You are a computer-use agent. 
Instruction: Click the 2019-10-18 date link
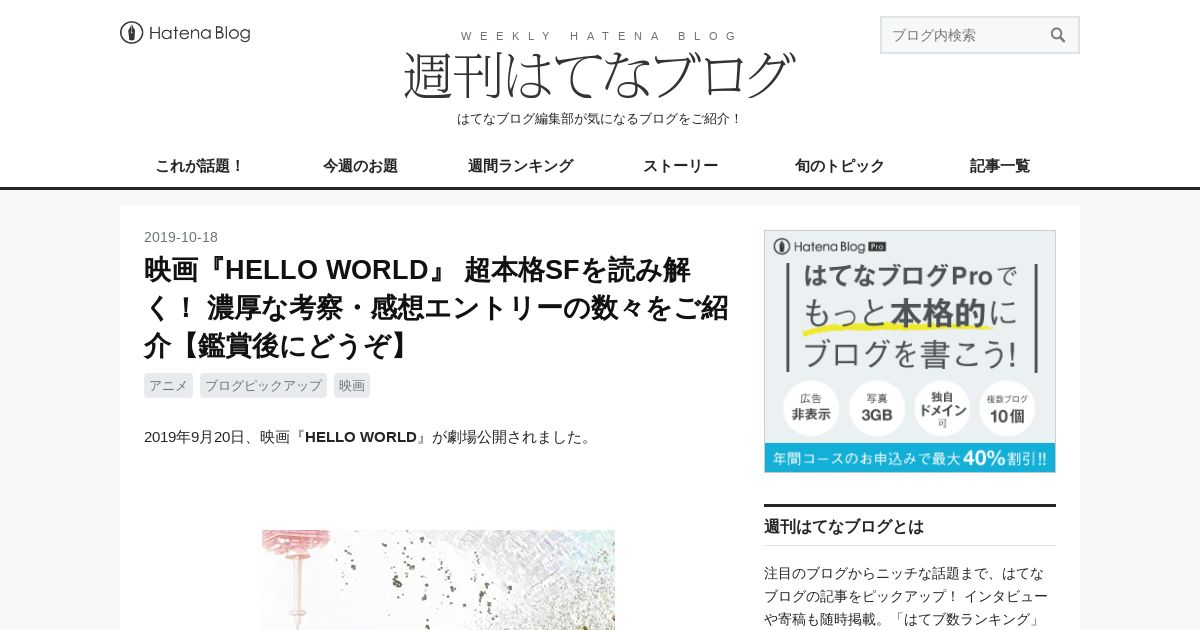tap(181, 237)
